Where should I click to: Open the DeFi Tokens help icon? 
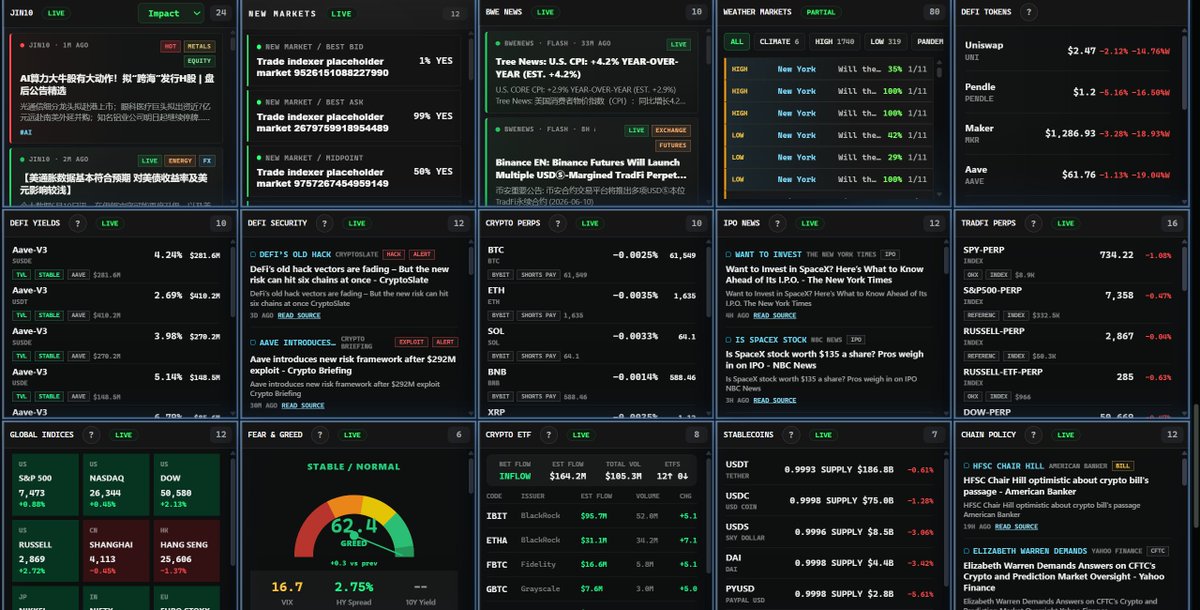(1028, 12)
